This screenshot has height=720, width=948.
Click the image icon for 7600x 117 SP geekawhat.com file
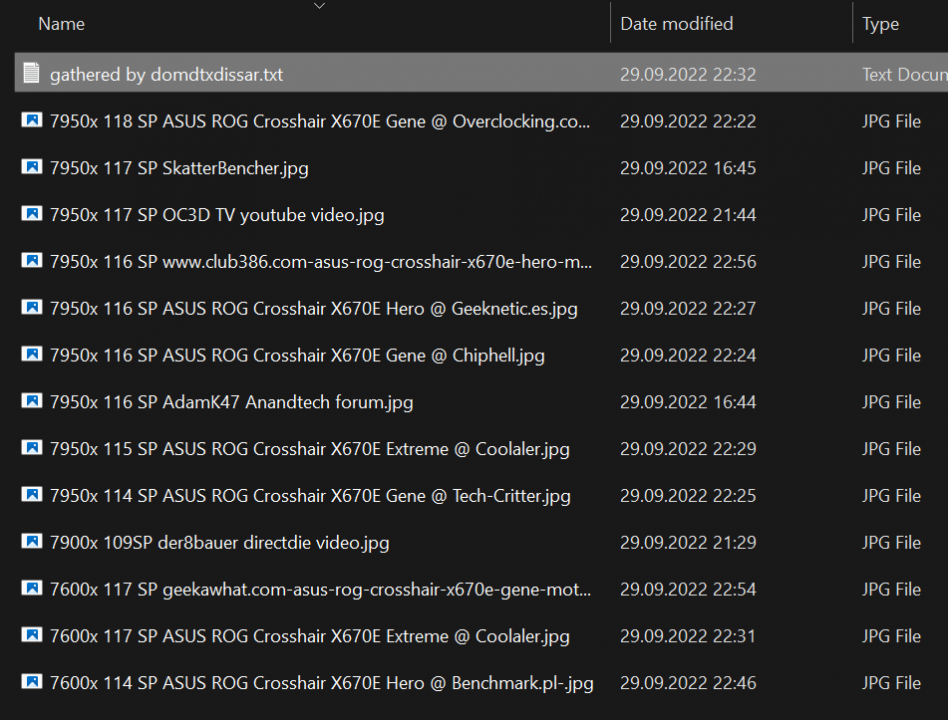(x=31, y=588)
